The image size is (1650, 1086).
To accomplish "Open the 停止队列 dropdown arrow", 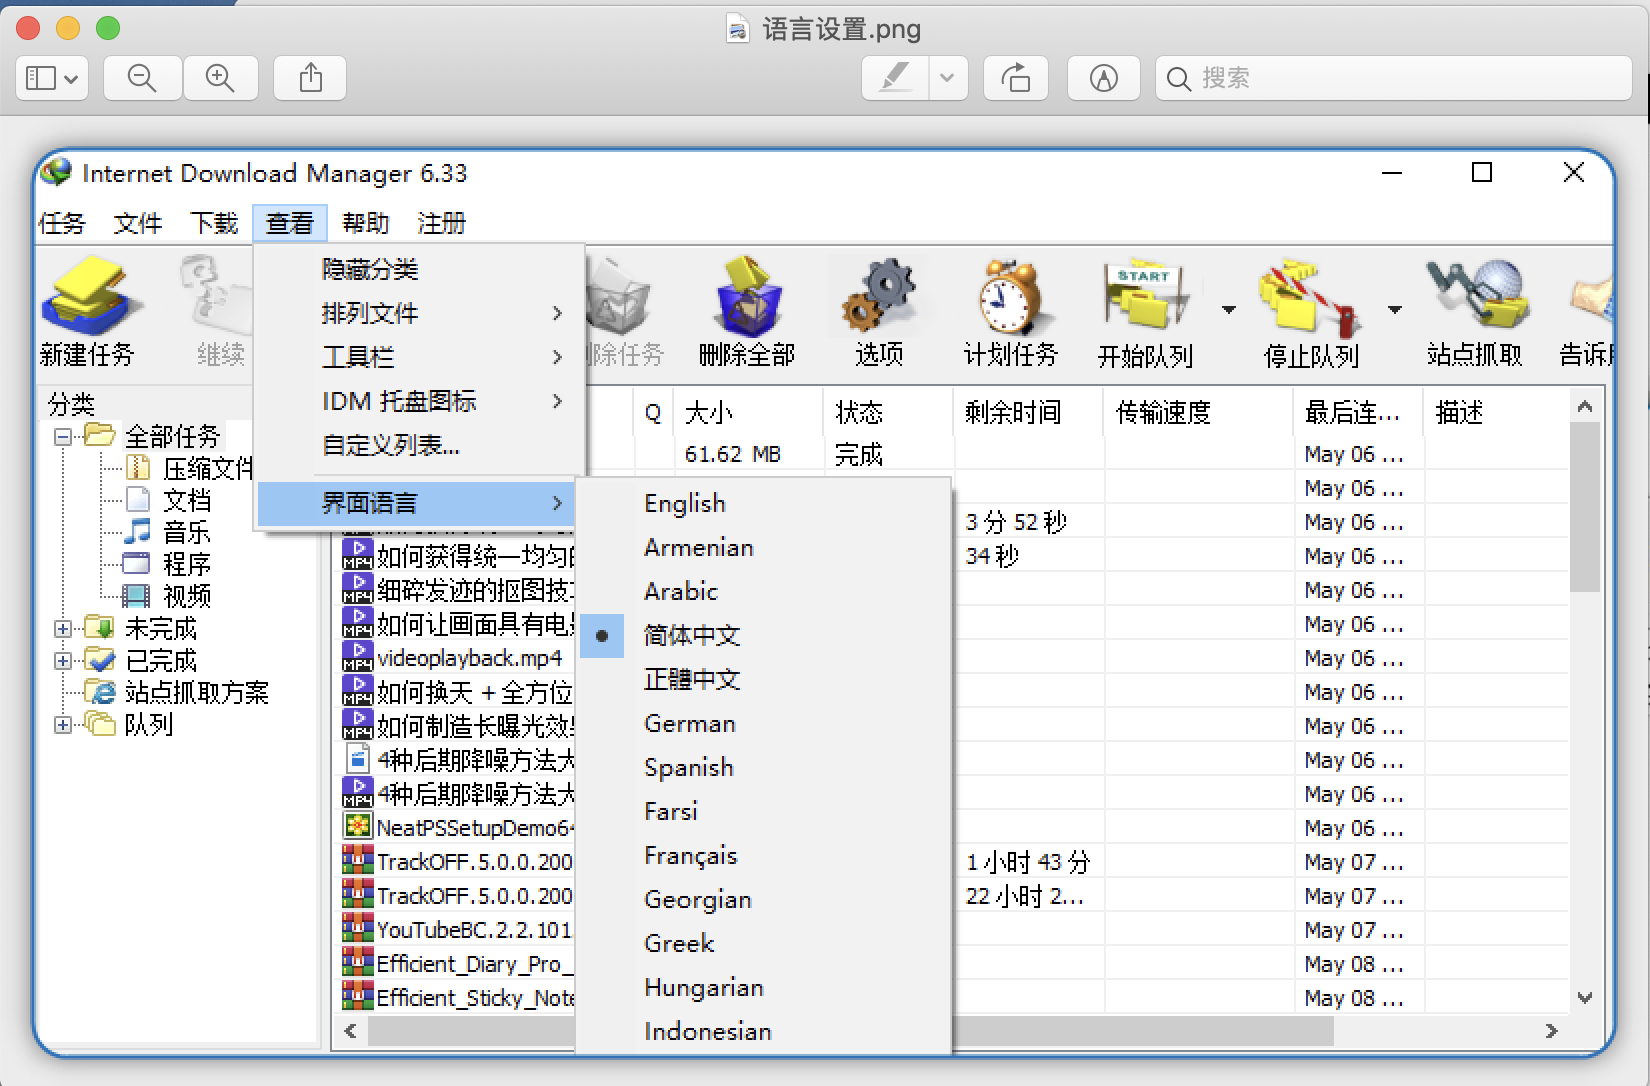I will (x=1394, y=310).
